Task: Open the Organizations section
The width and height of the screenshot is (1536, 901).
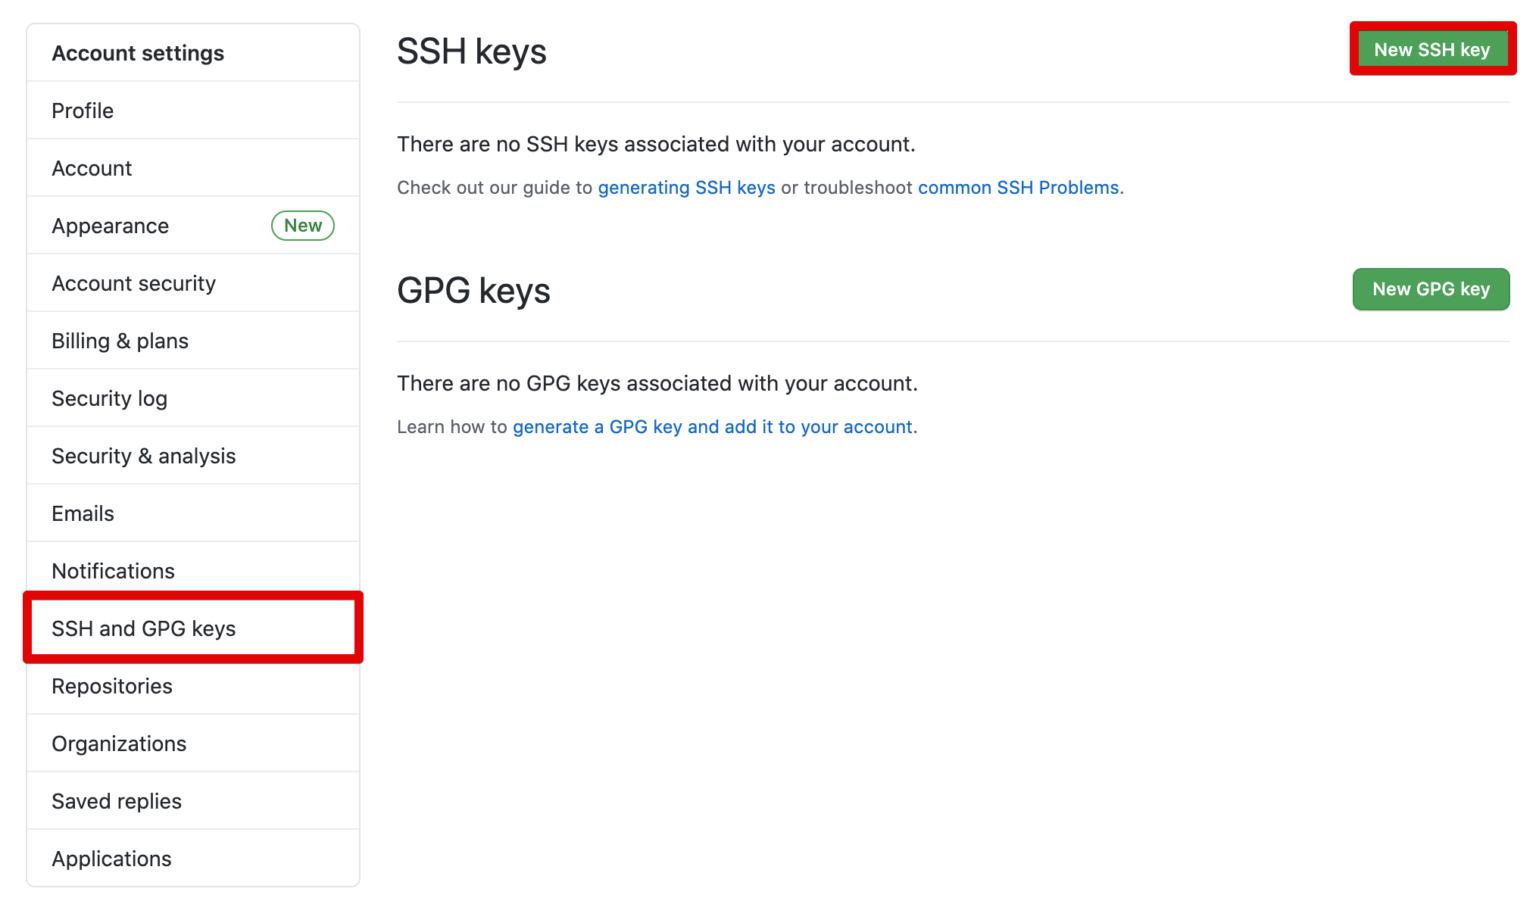Action: pos(118,743)
